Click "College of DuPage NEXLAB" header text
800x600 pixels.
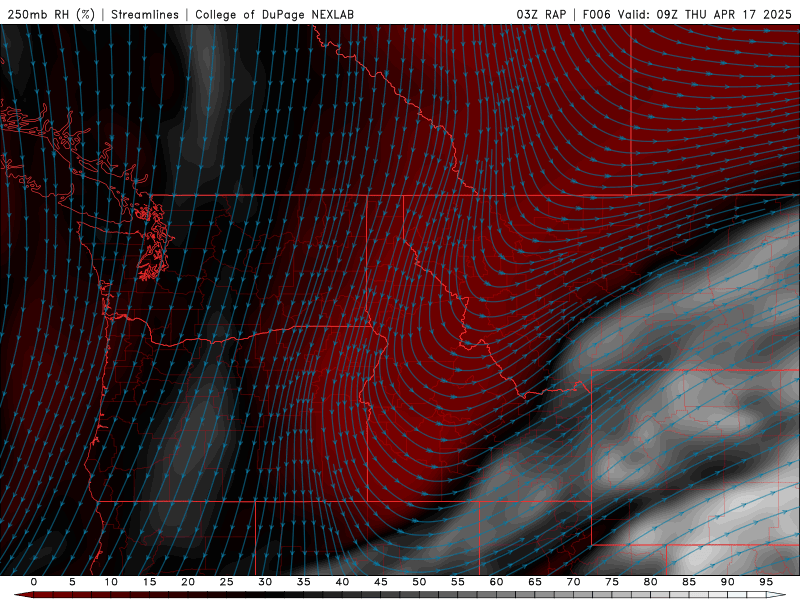(274, 14)
